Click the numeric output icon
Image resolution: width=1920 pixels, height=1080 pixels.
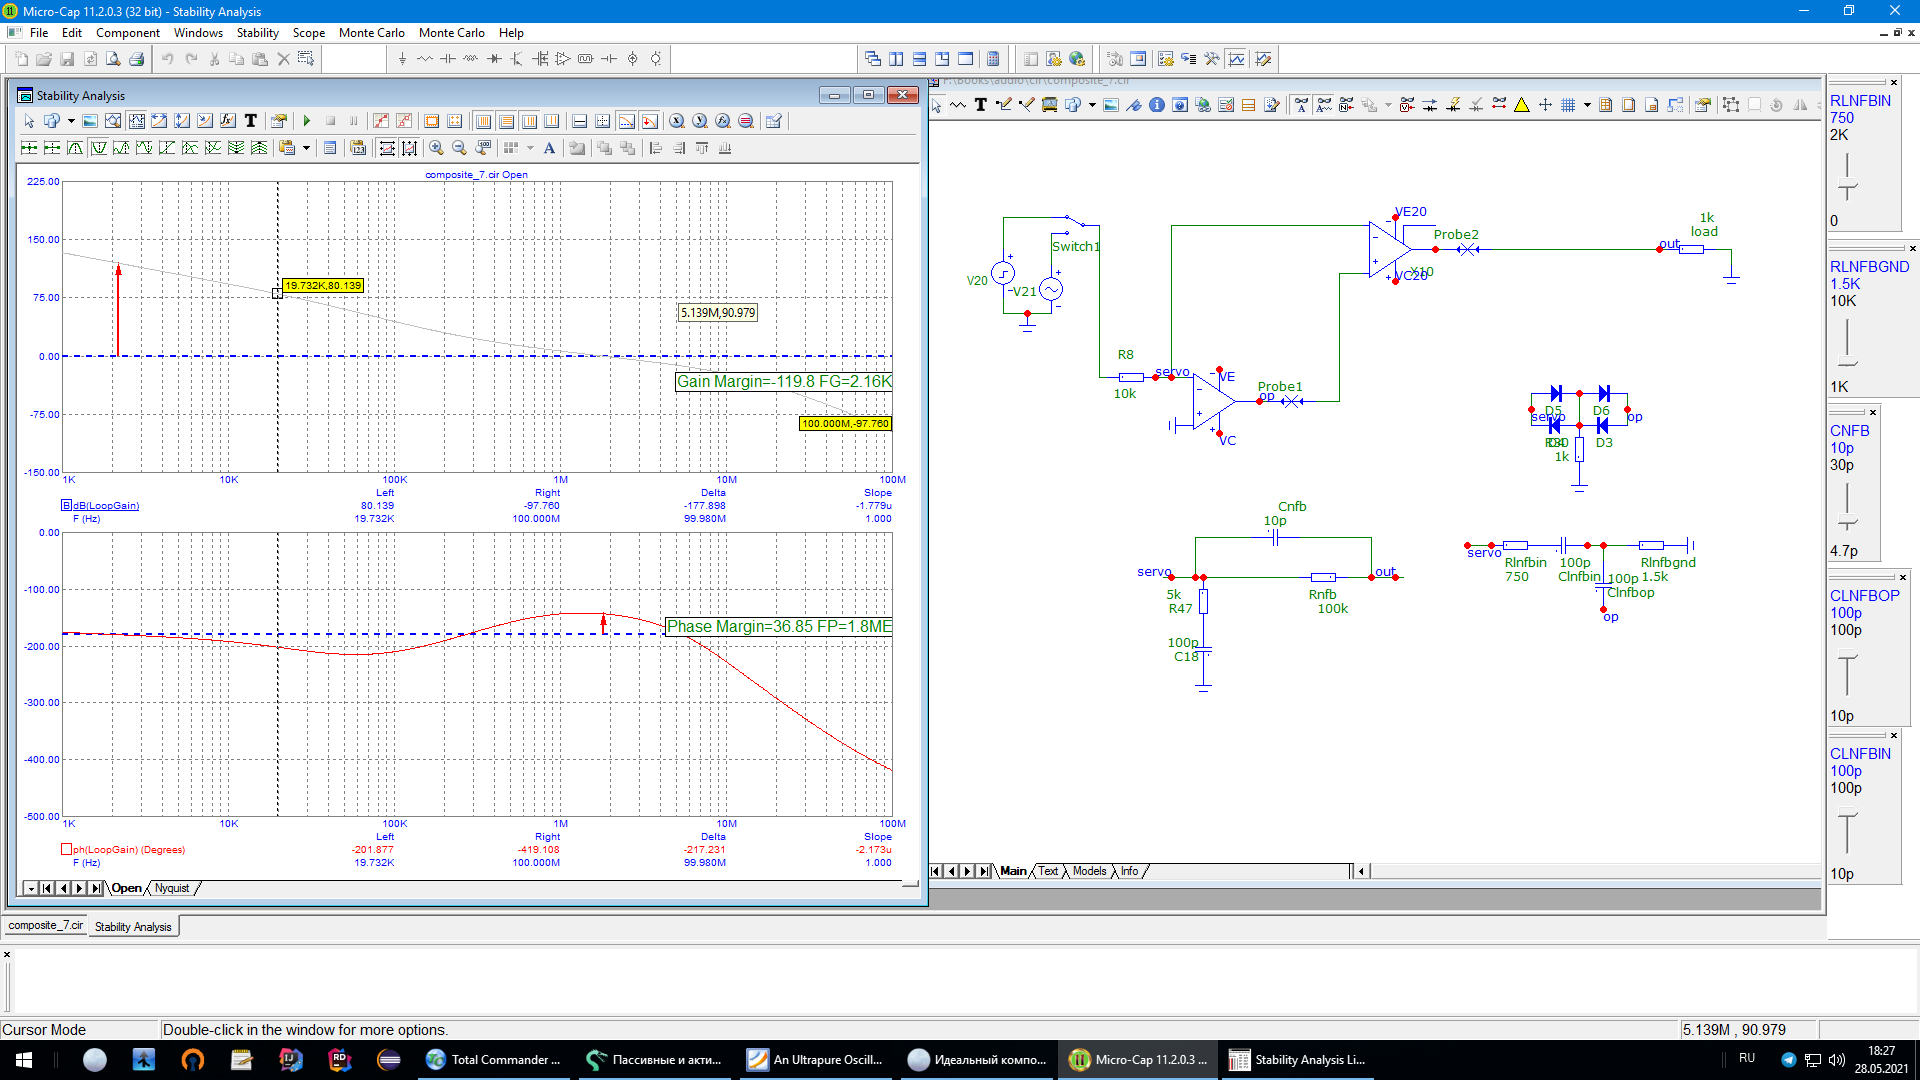pos(357,148)
